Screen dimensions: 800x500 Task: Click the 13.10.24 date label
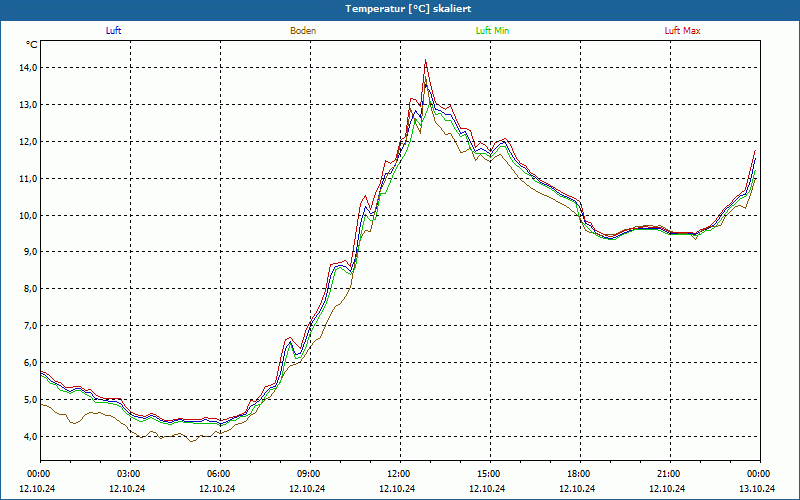(x=757, y=488)
